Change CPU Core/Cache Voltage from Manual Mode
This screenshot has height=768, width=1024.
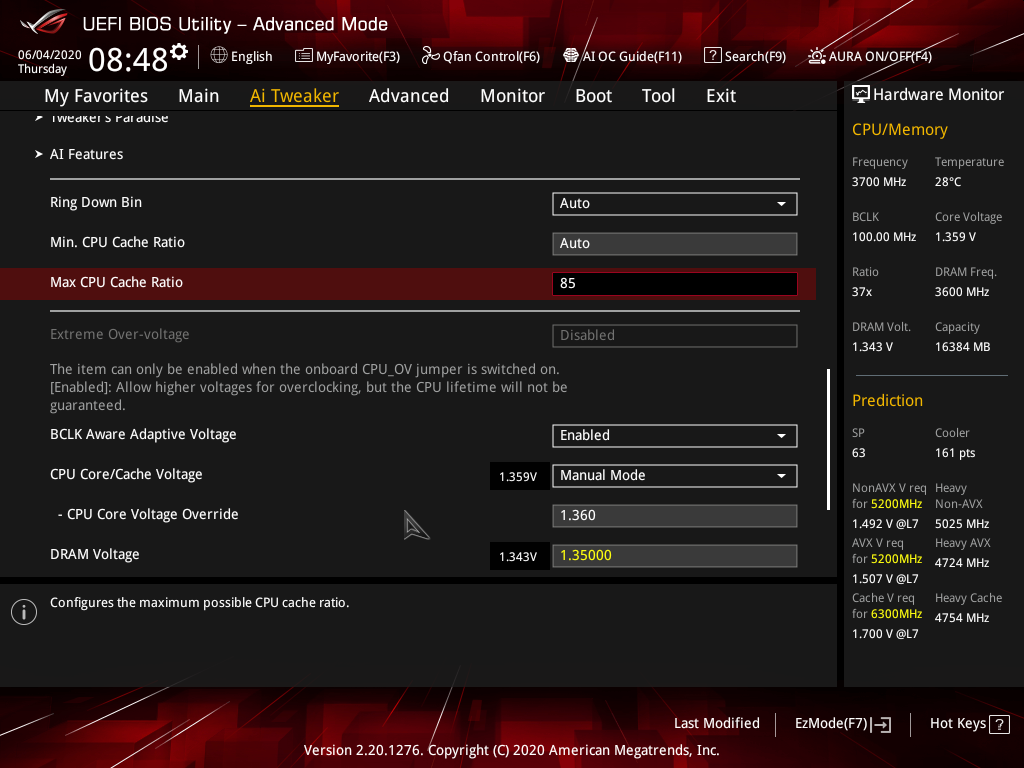tap(674, 476)
